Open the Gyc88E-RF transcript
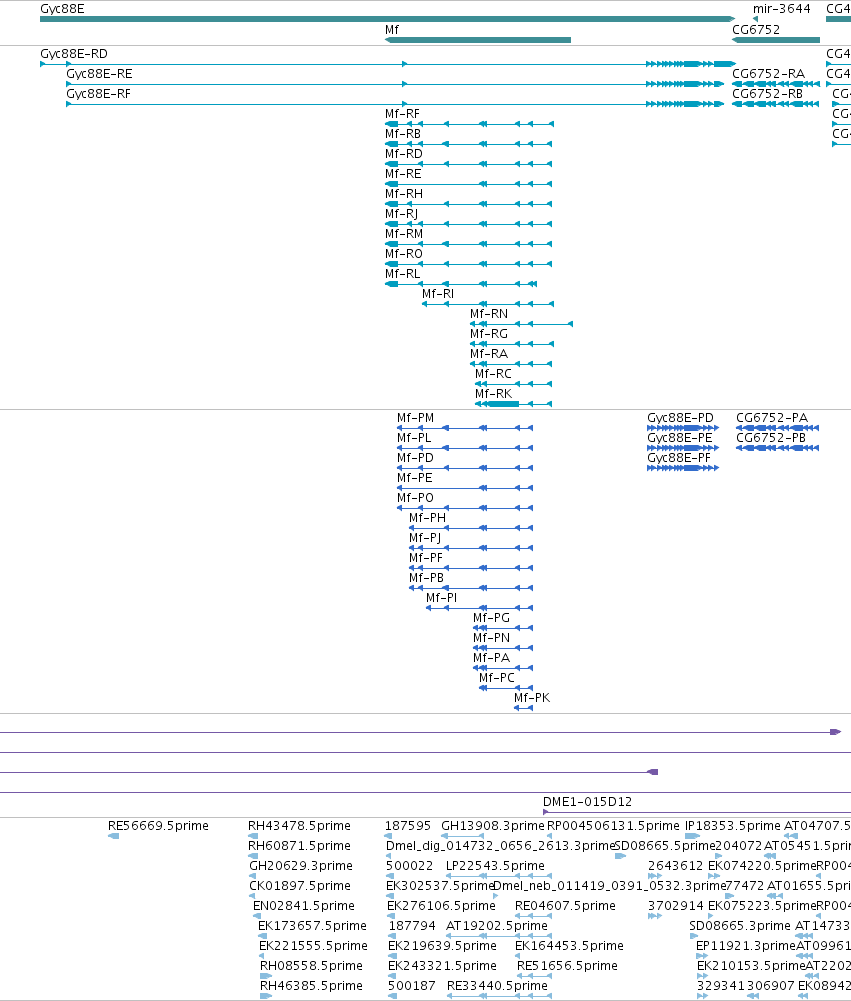 (x=395, y=104)
